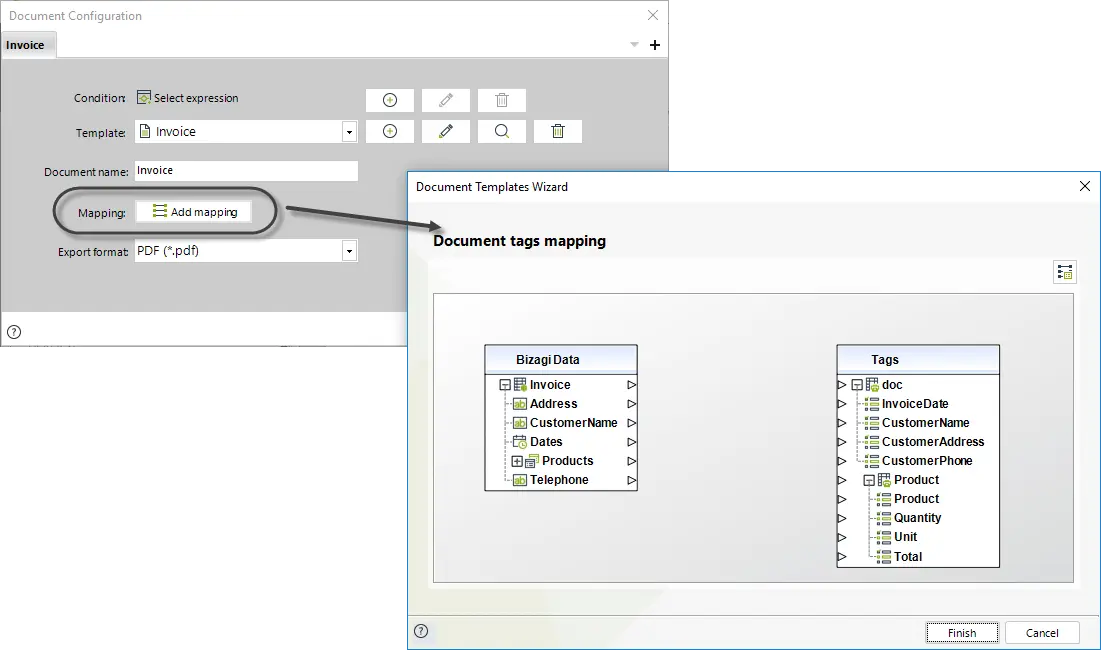The height and width of the screenshot is (650, 1101).
Task: Expand the Products node in Bizagi Data
Action: (x=517, y=461)
